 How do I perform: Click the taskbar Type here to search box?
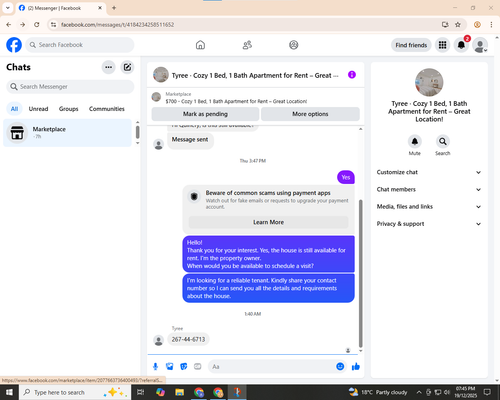pos(75,392)
